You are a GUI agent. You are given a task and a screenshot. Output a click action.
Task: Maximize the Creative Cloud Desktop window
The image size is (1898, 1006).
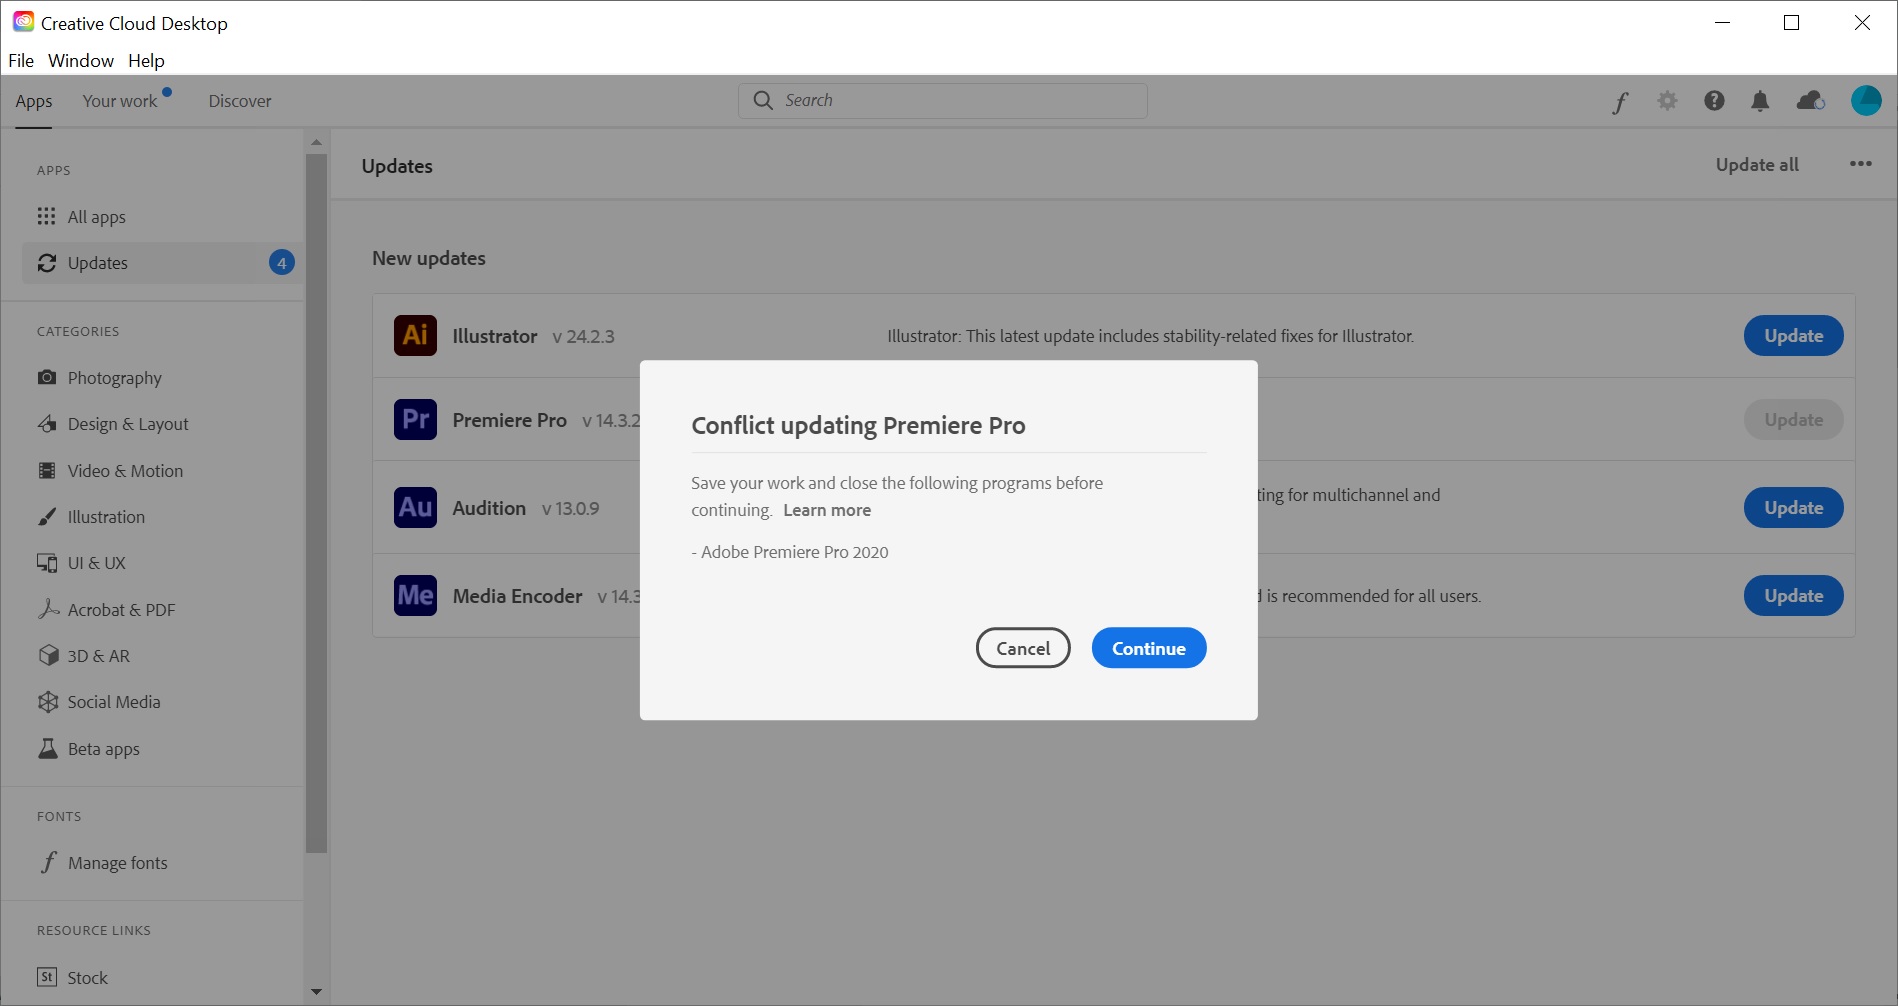[1791, 22]
